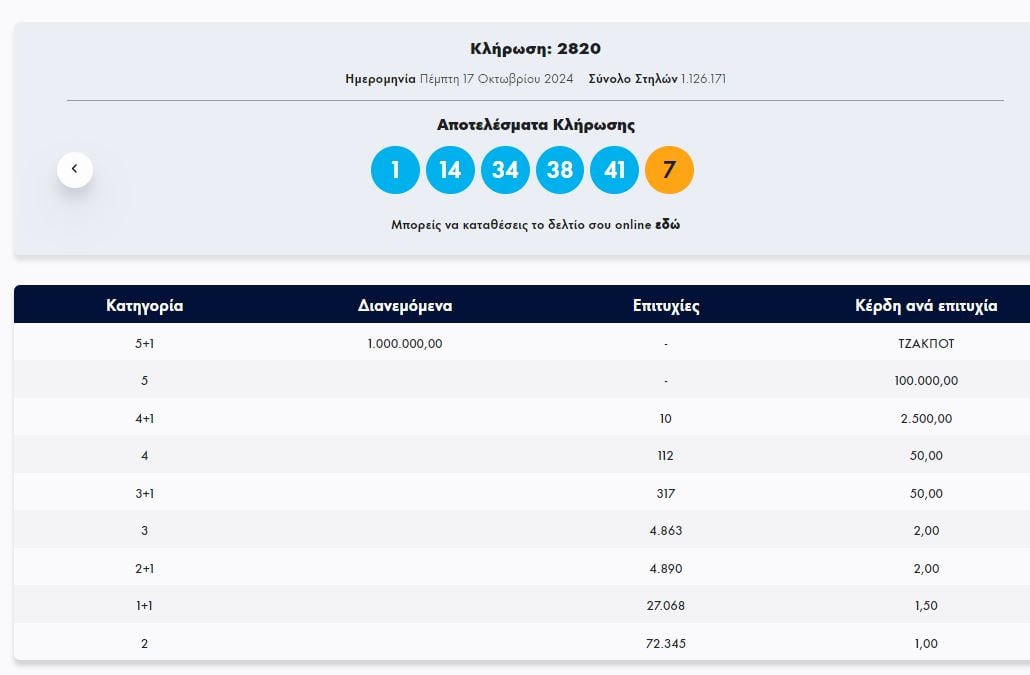Screen dimensions: 1030x675
Task: Select the blue ball number 38
Action: 560,170
